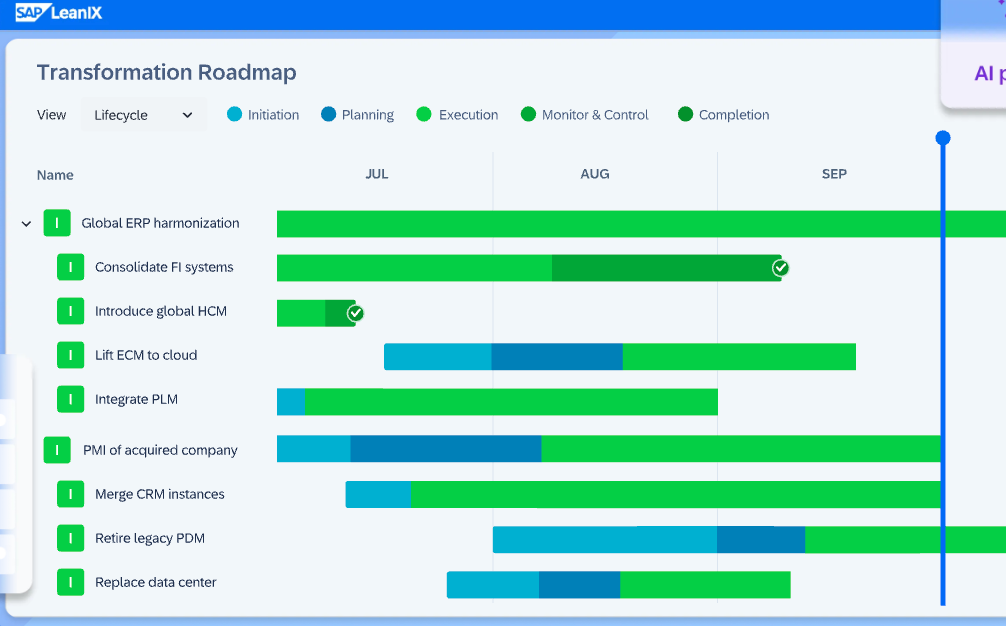Click the Monitor & Control legend dot
1006x626 pixels.
click(x=528, y=114)
